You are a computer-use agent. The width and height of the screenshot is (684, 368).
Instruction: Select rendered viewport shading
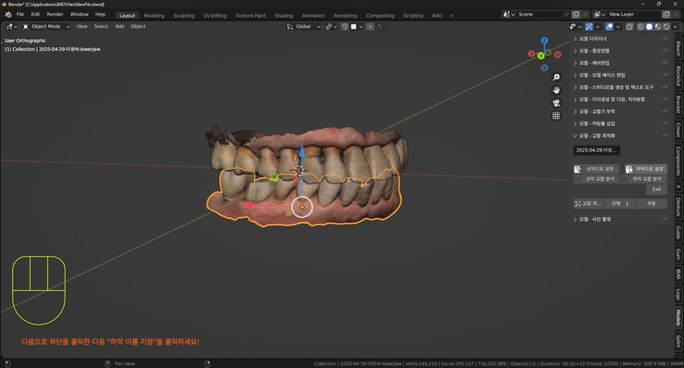tap(666, 27)
